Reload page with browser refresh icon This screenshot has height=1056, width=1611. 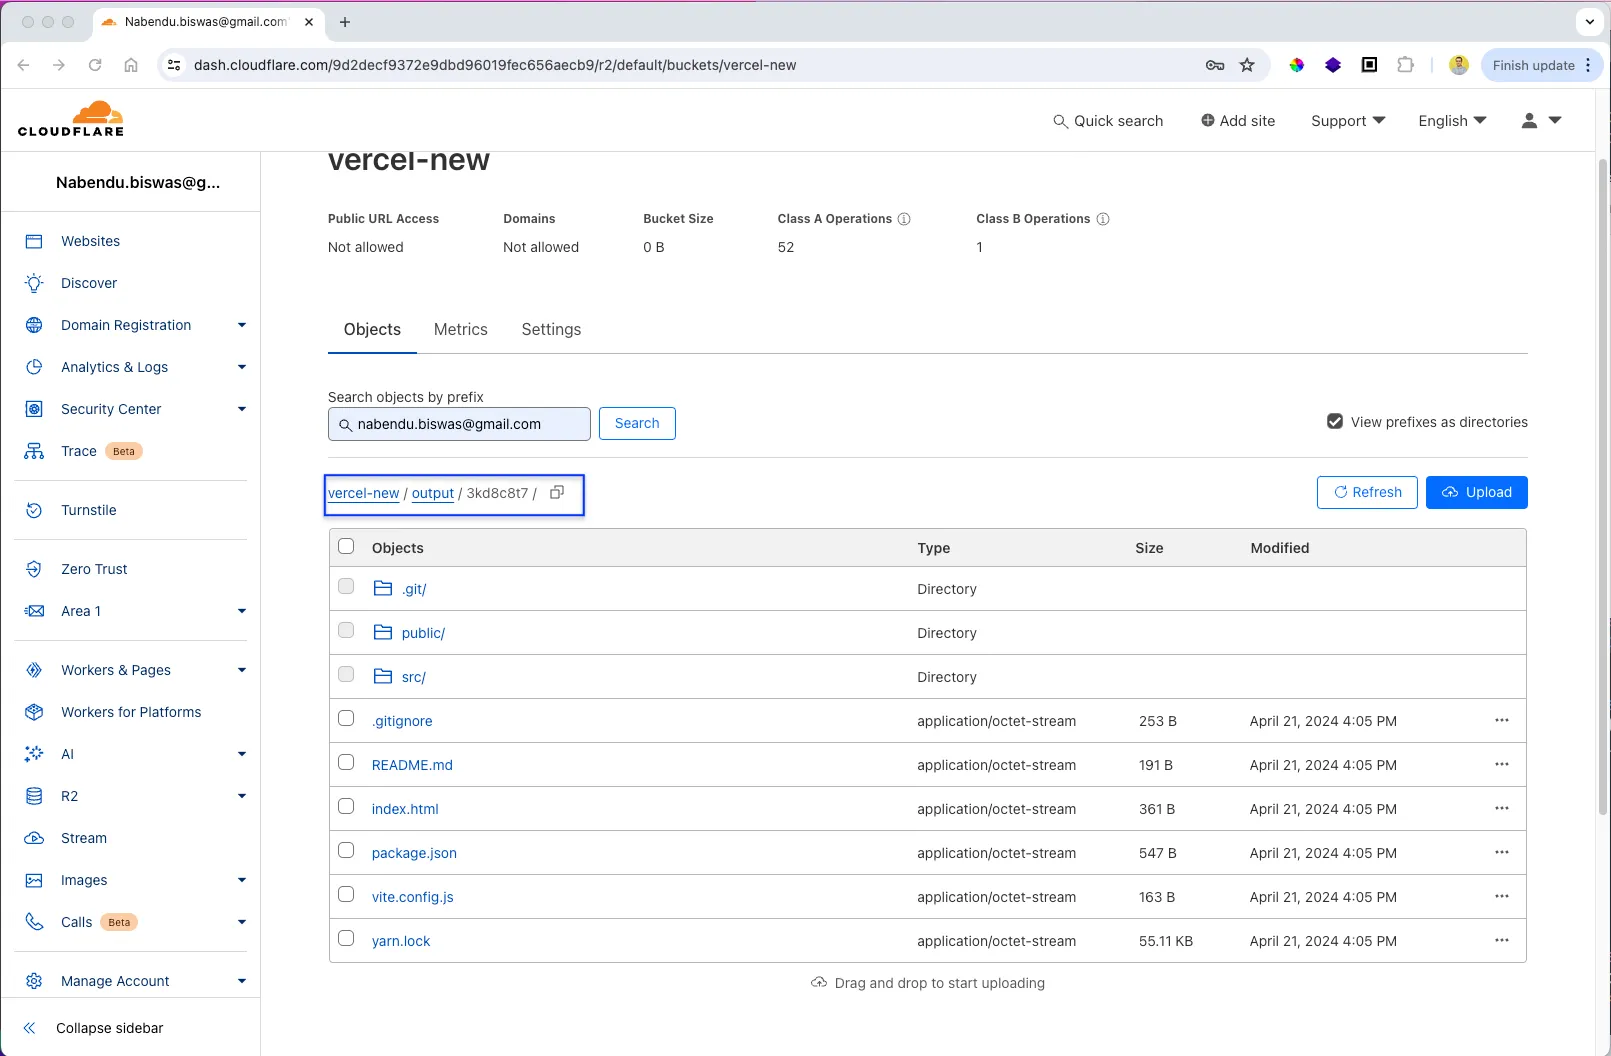click(x=95, y=65)
